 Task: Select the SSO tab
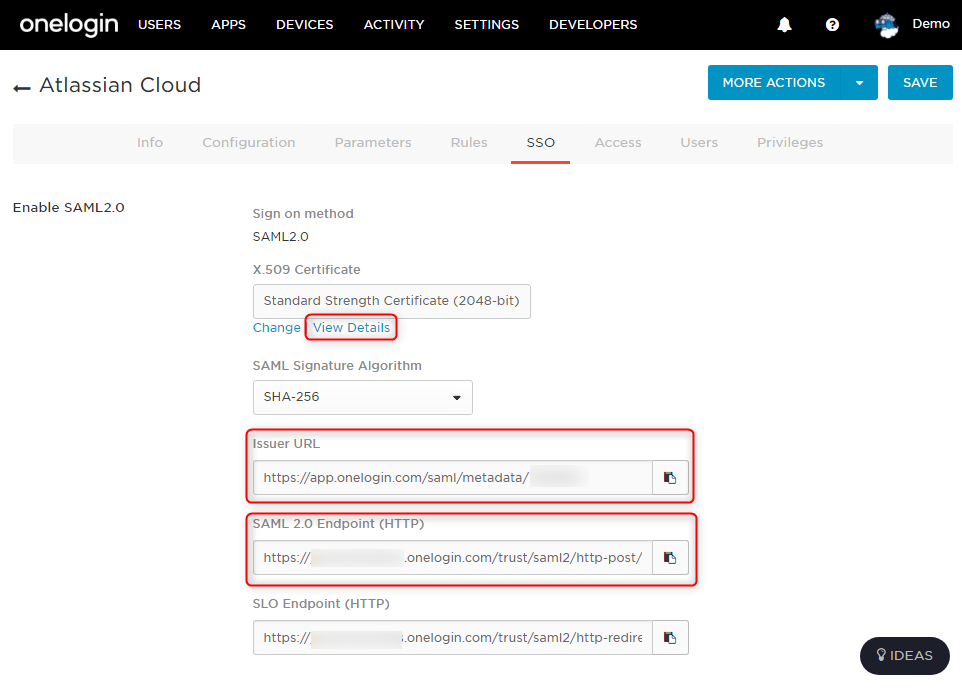[x=541, y=143]
